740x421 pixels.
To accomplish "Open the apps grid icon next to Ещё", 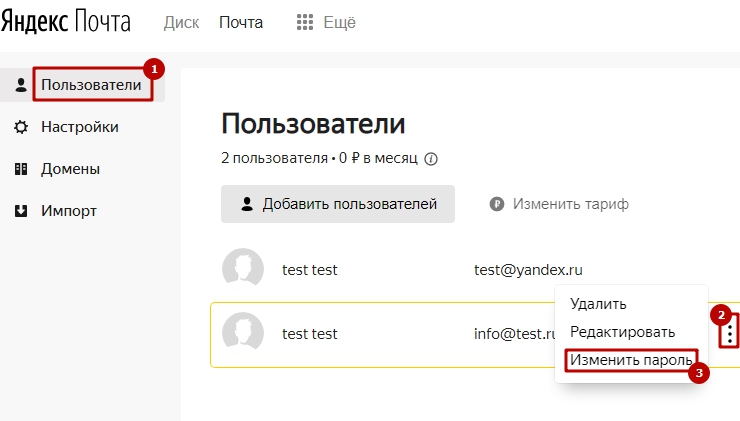I will tap(306, 22).
